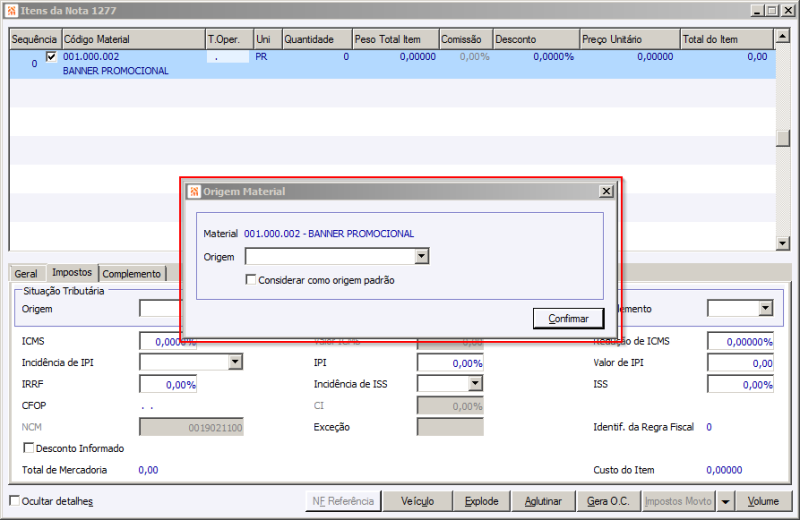Click the 0,0000% discount cell
The height and width of the screenshot is (520, 800).
point(554,57)
